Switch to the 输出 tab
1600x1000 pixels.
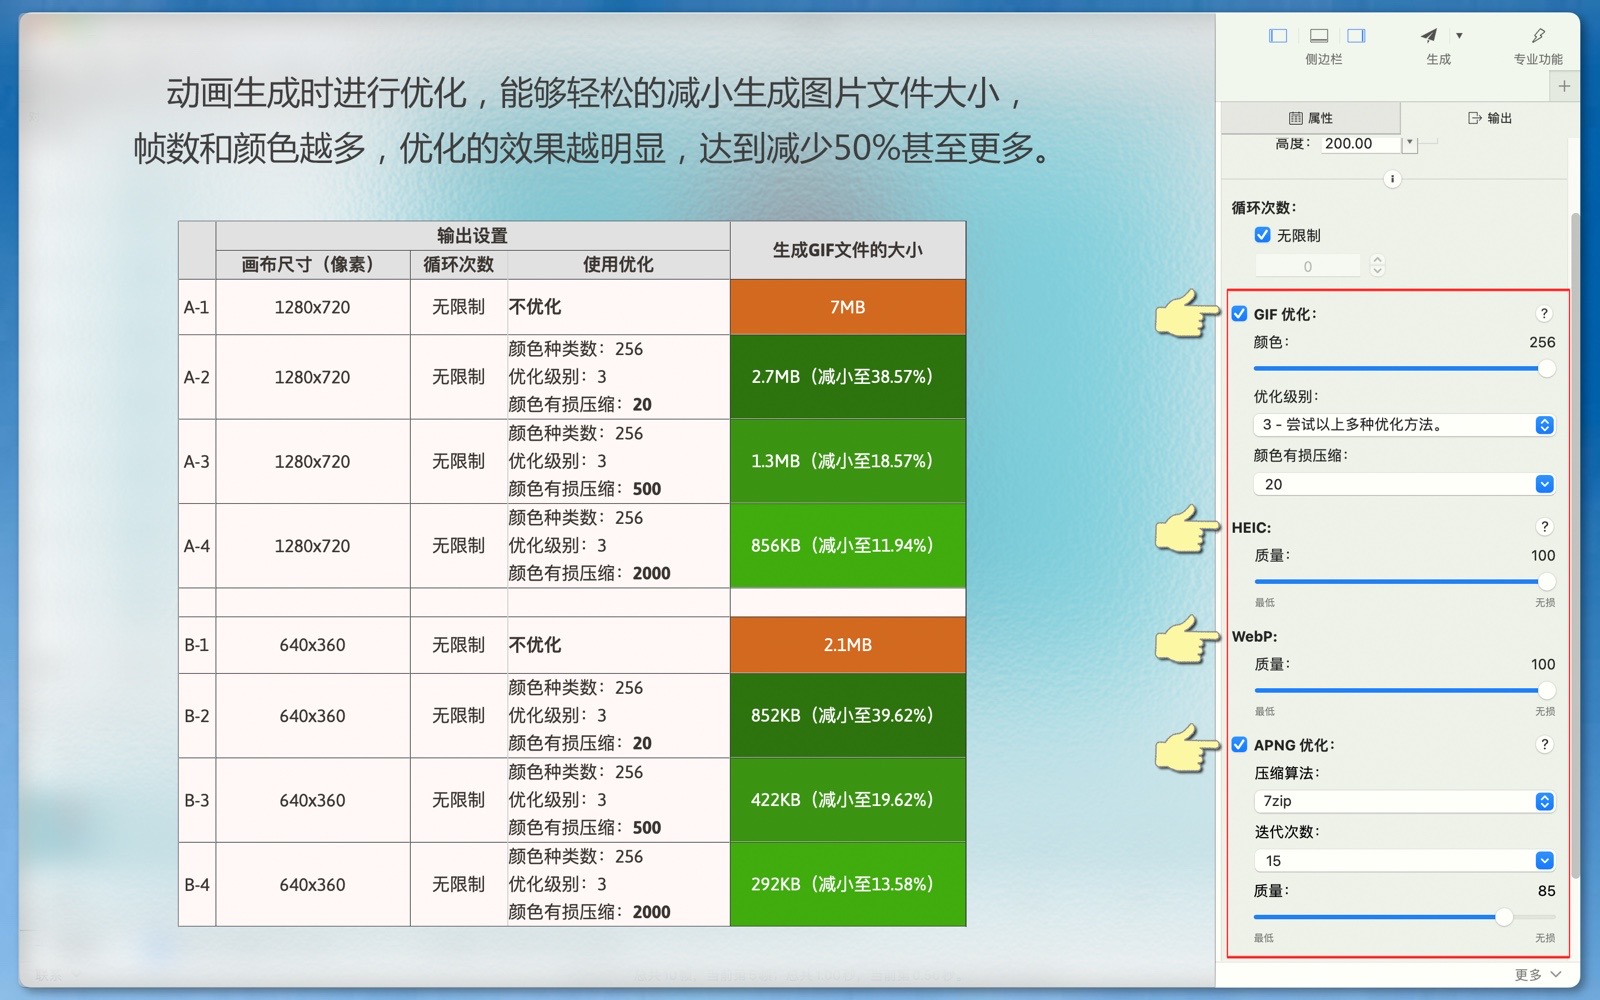point(1489,118)
